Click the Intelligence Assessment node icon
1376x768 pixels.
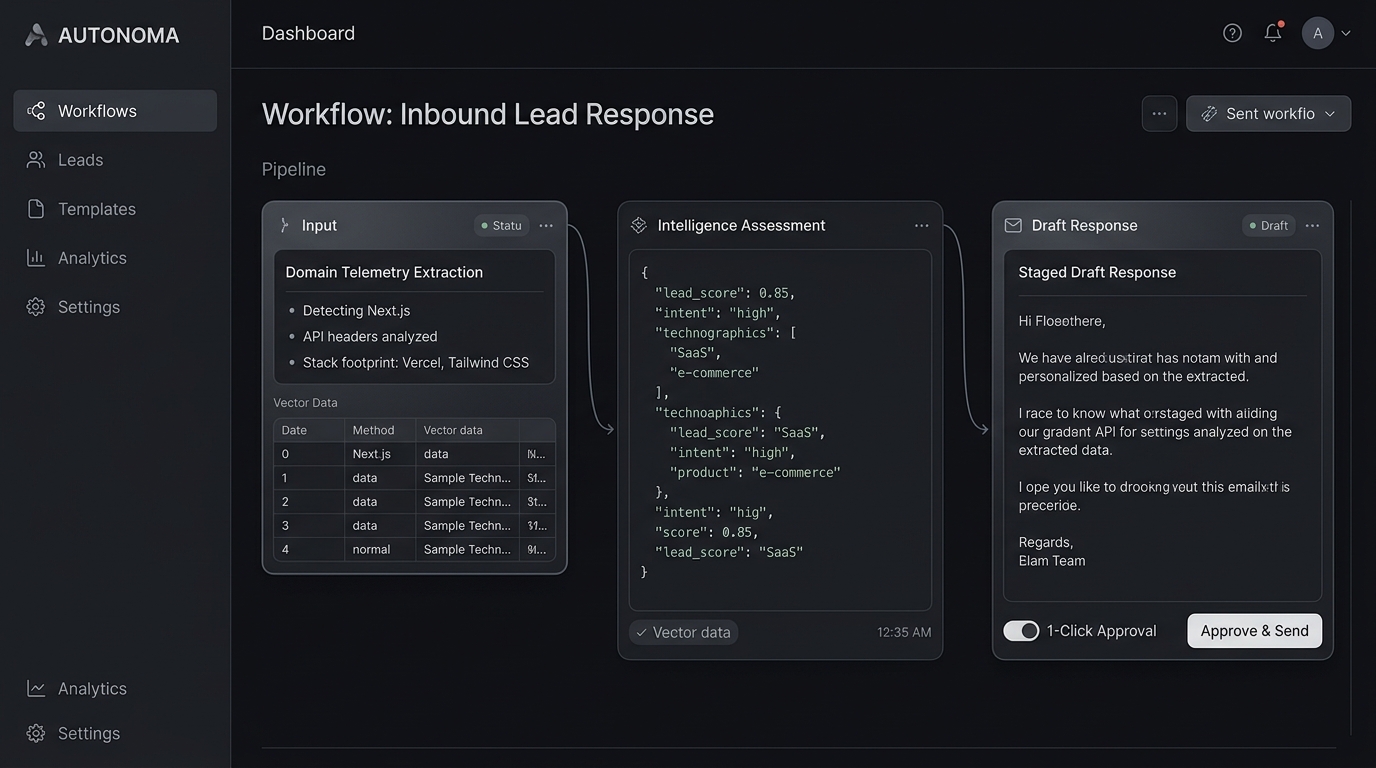click(x=639, y=226)
